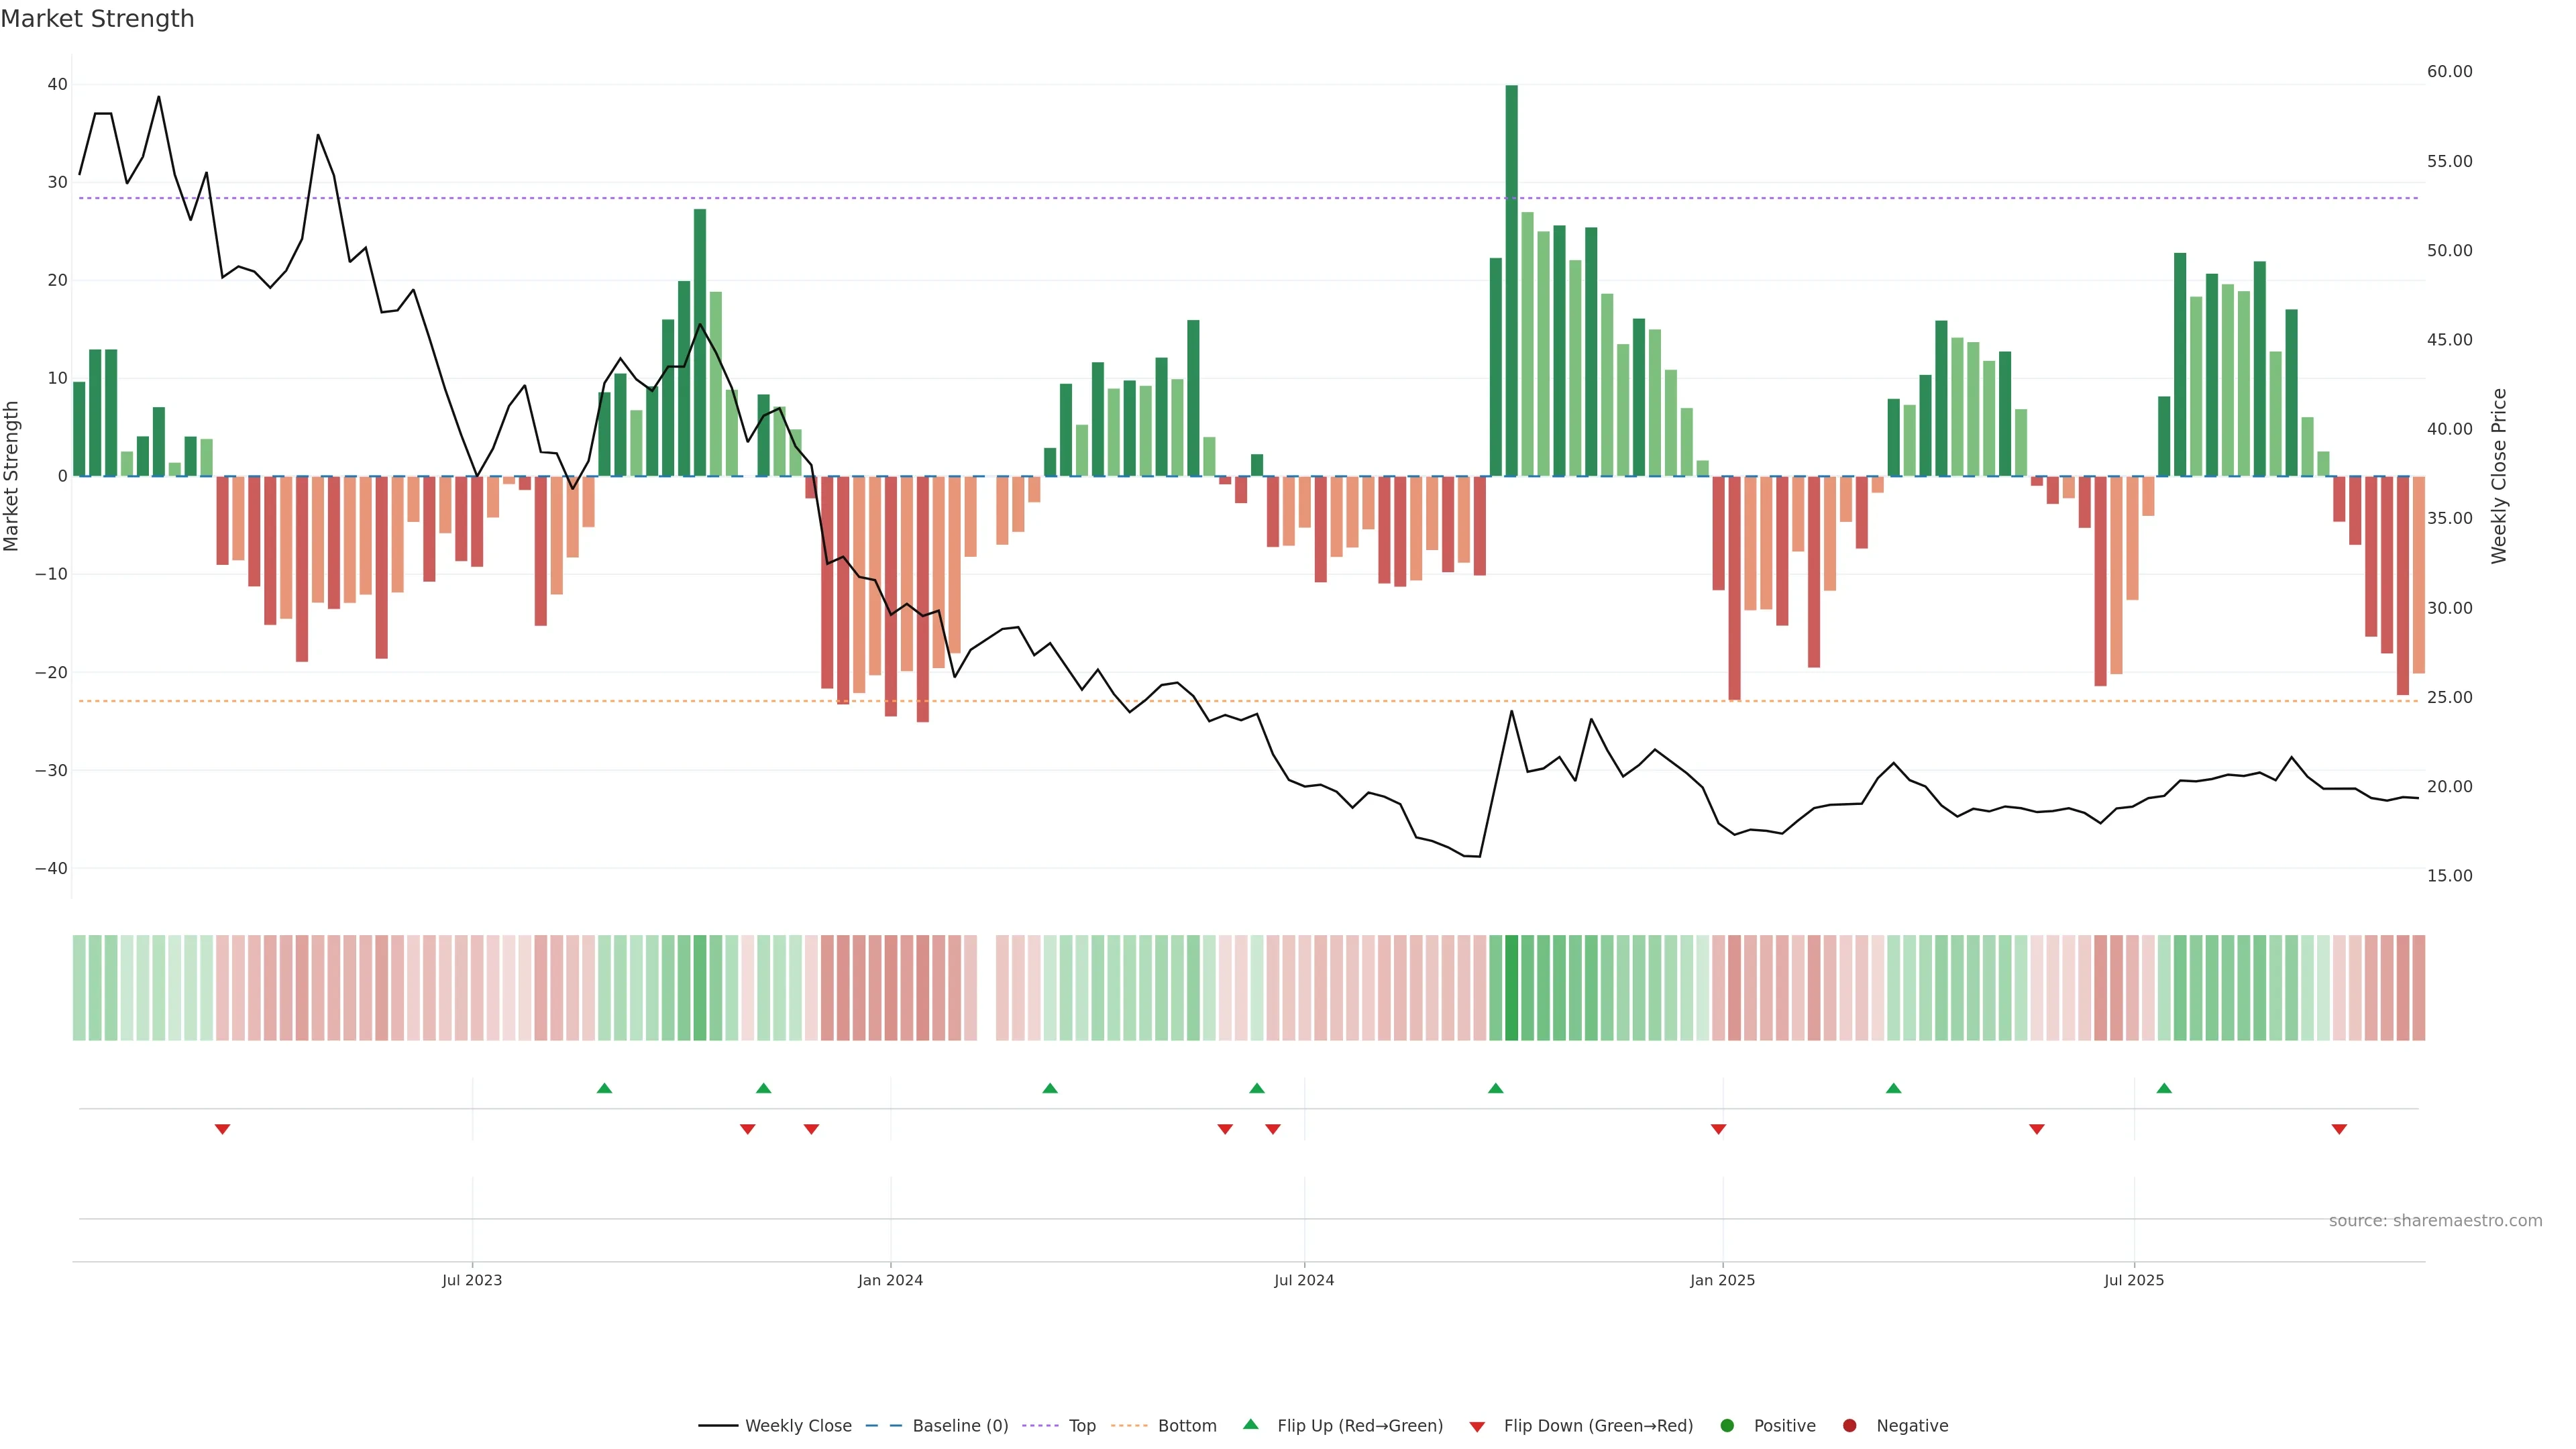Click the Jul 2023 x-axis label

[x=472, y=1280]
